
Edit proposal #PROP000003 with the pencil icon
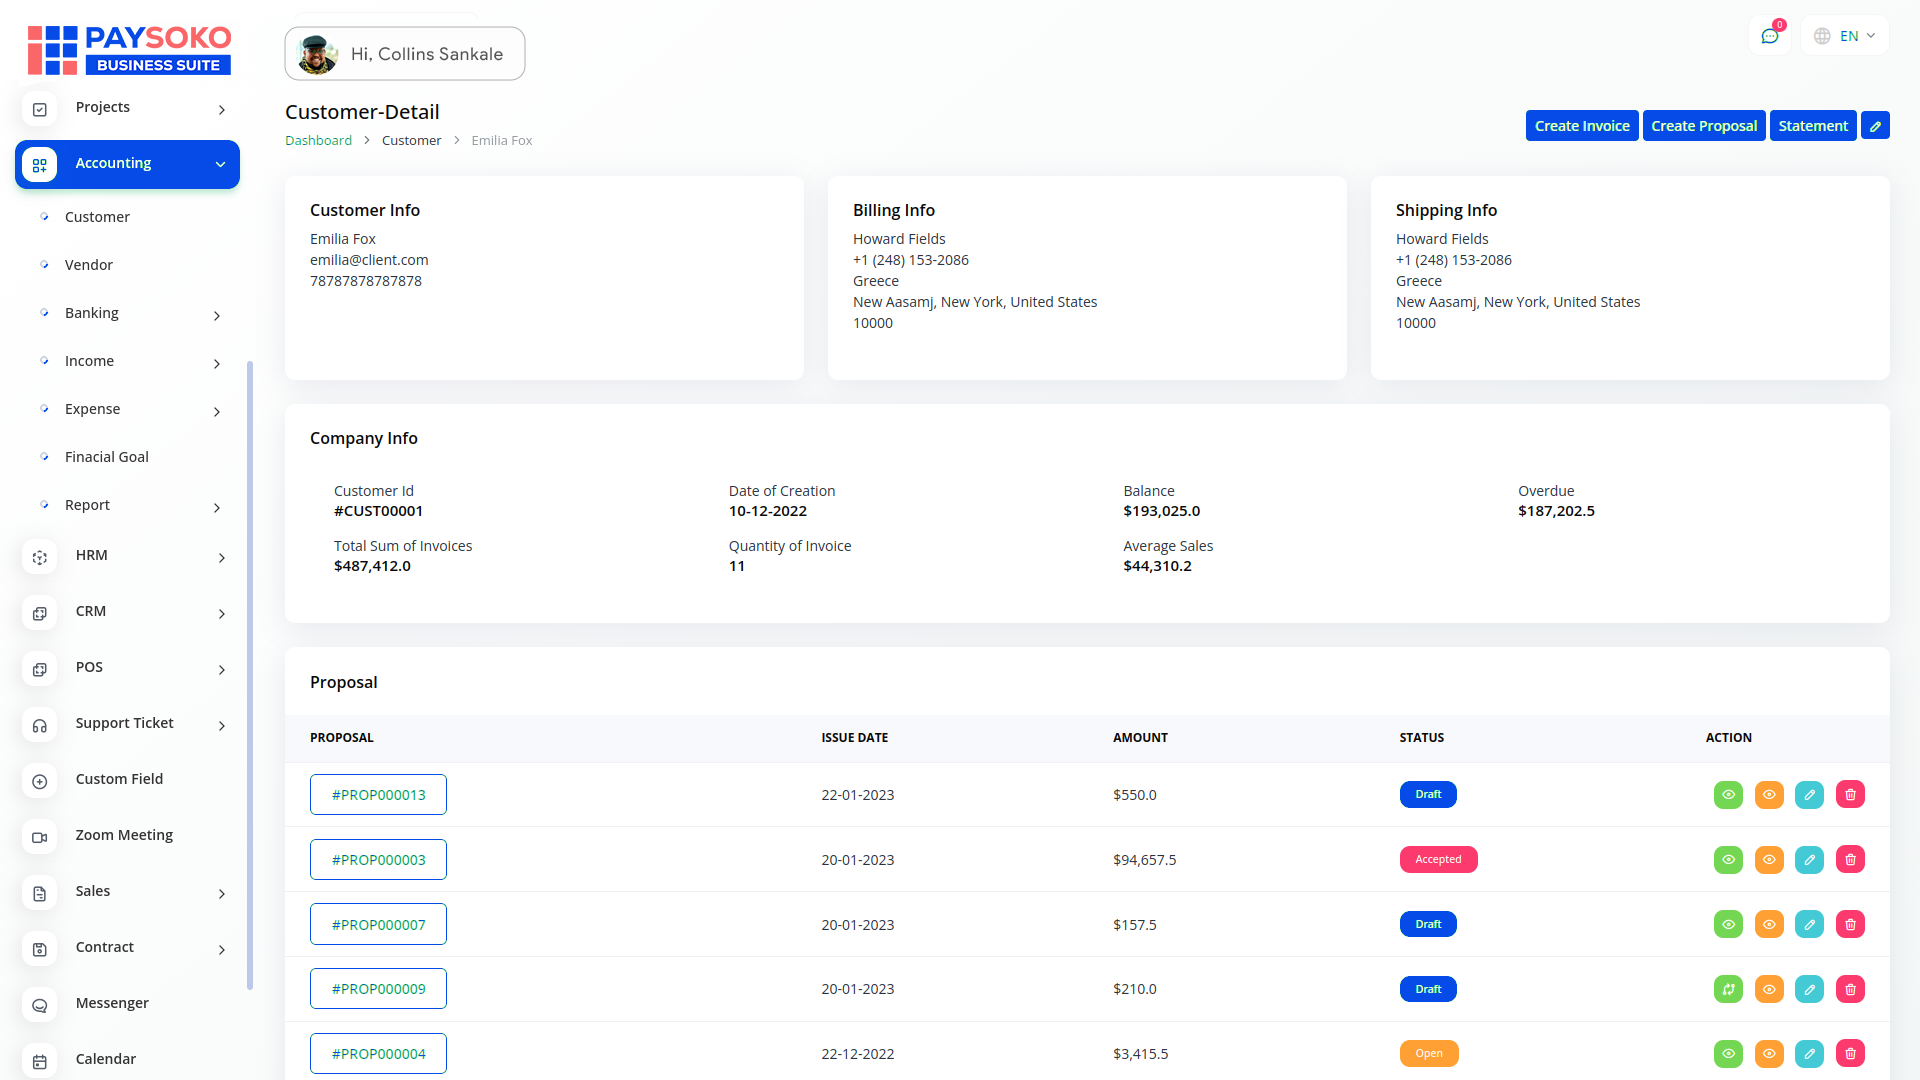coord(1809,860)
